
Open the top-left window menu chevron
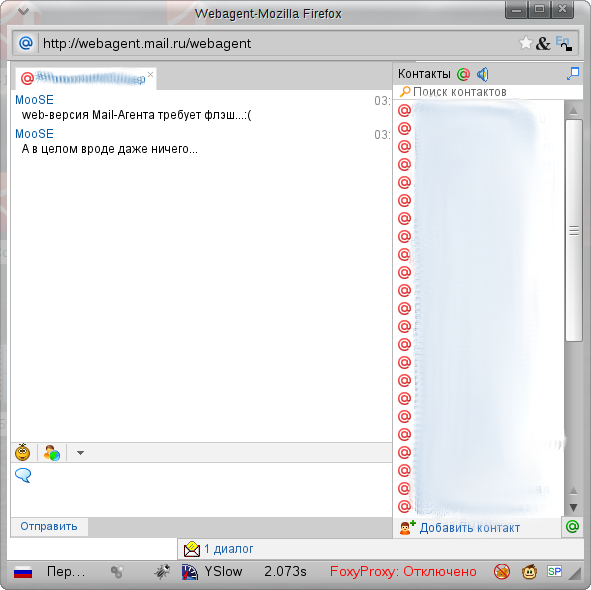pos(23,12)
